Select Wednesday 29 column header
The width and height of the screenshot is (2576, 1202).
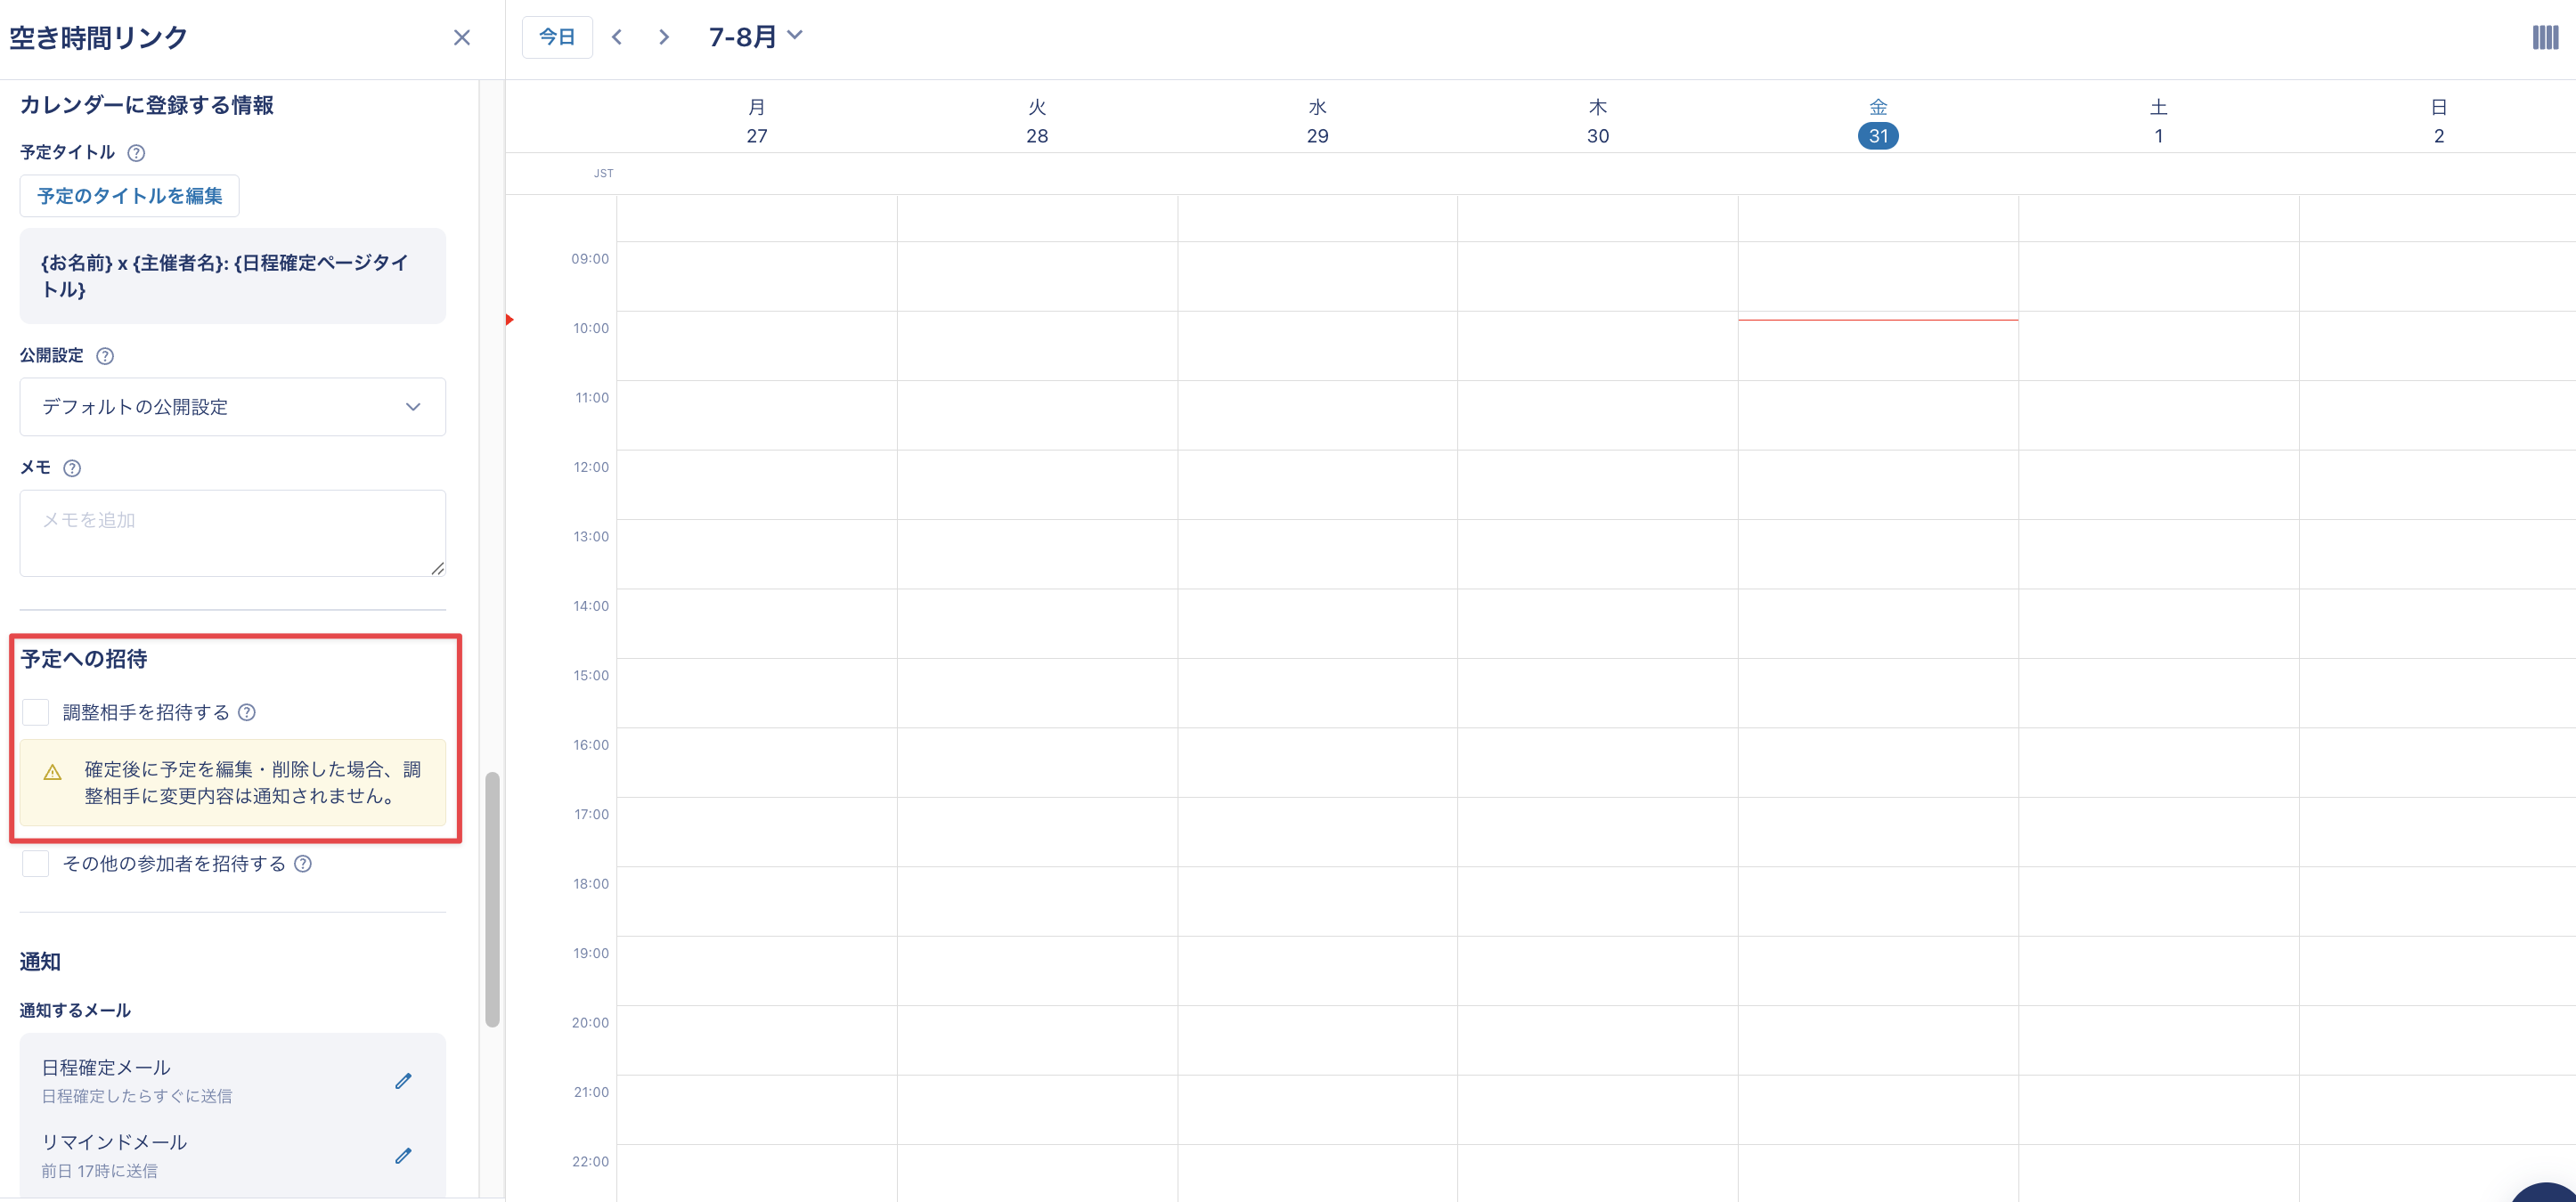(x=1318, y=121)
